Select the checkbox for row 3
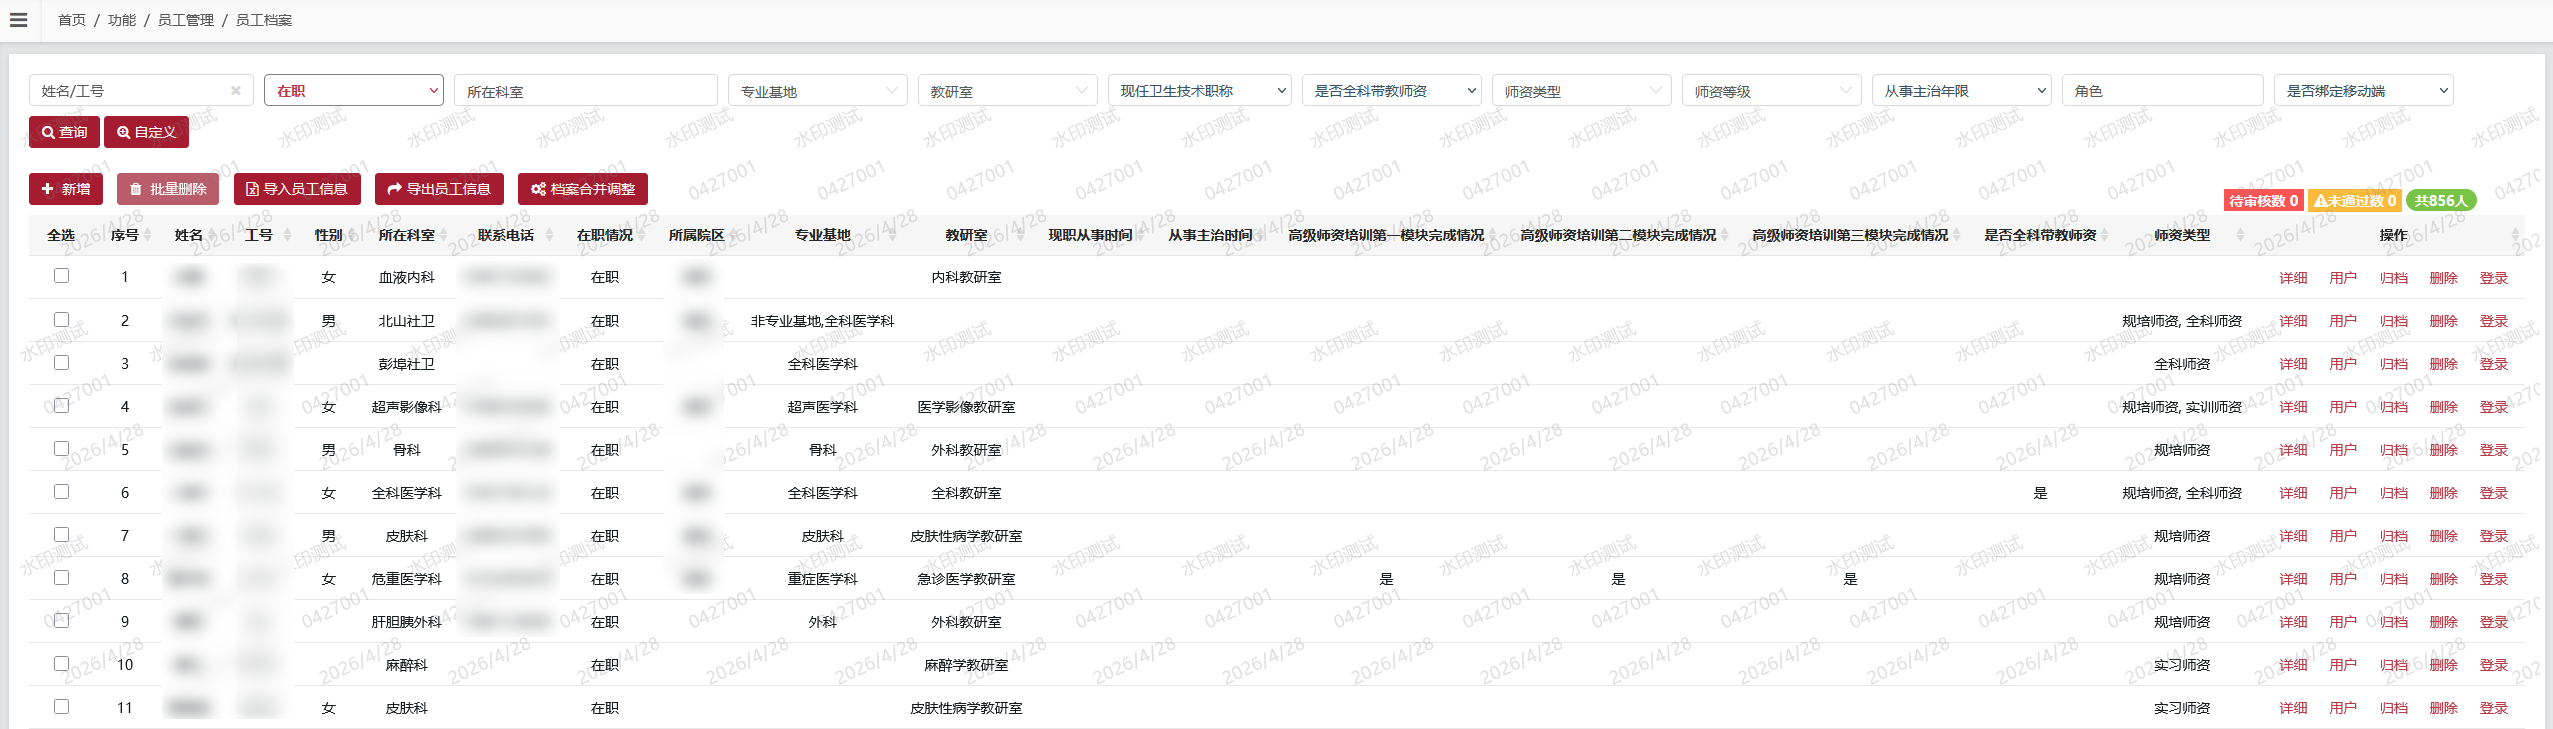The height and width of the screenshot is (729, 2553). point(62,363)
